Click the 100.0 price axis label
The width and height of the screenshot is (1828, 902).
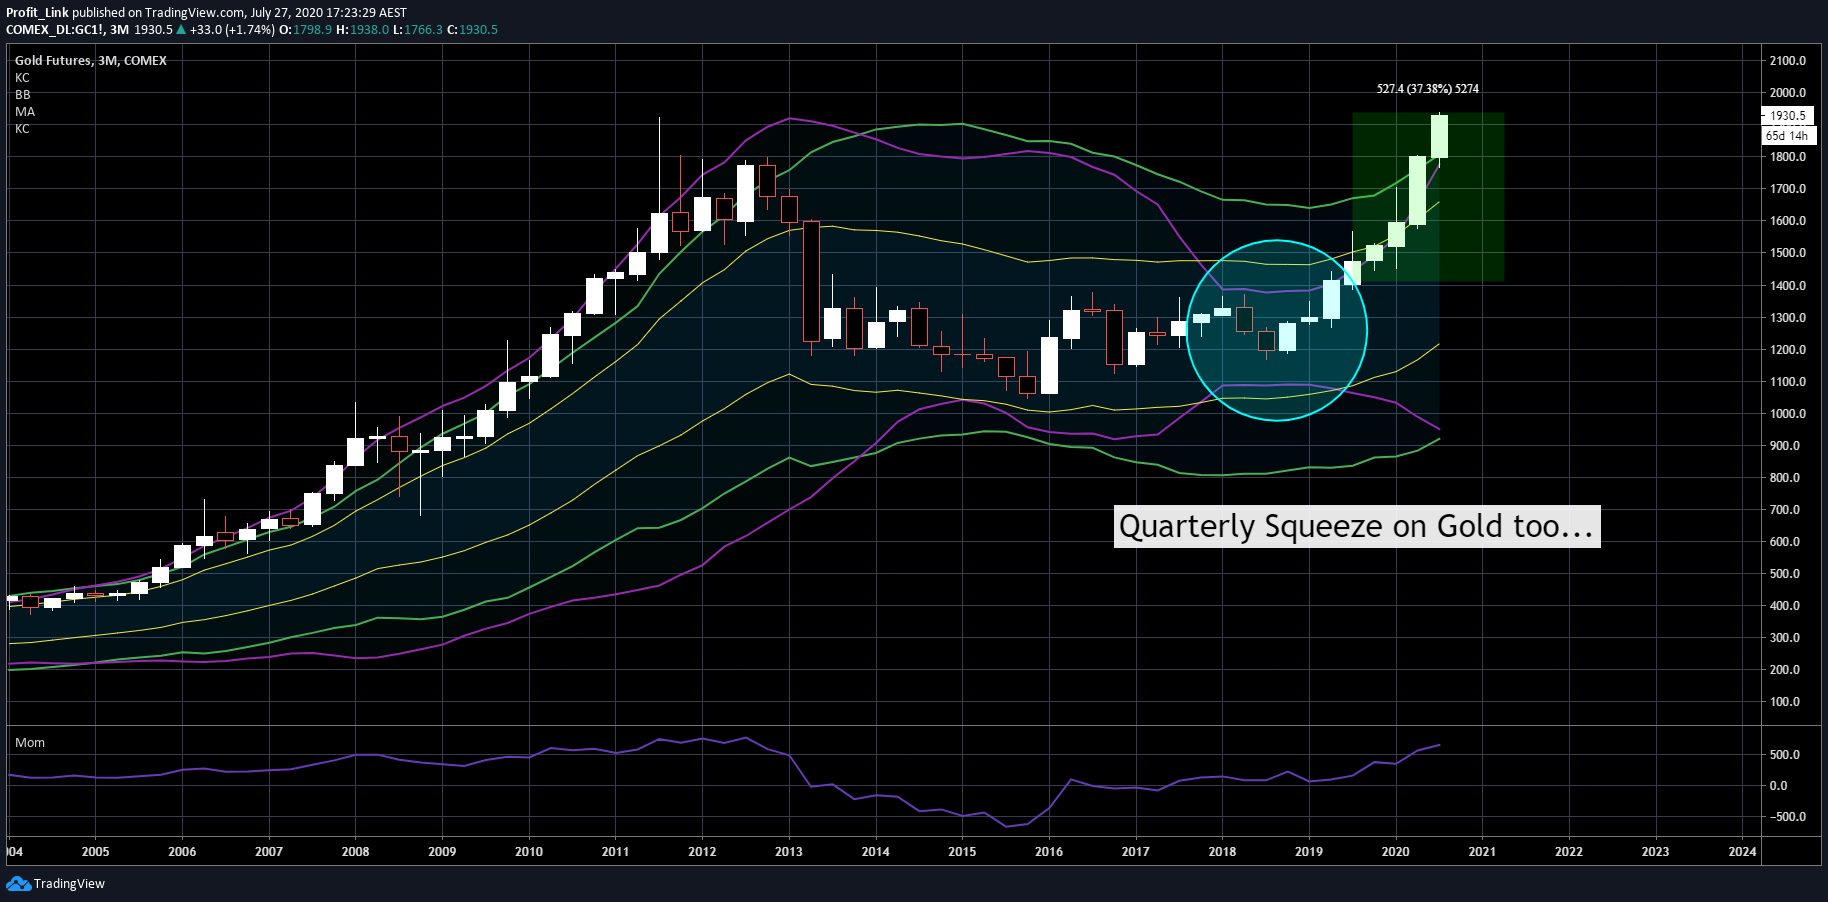1785,702
